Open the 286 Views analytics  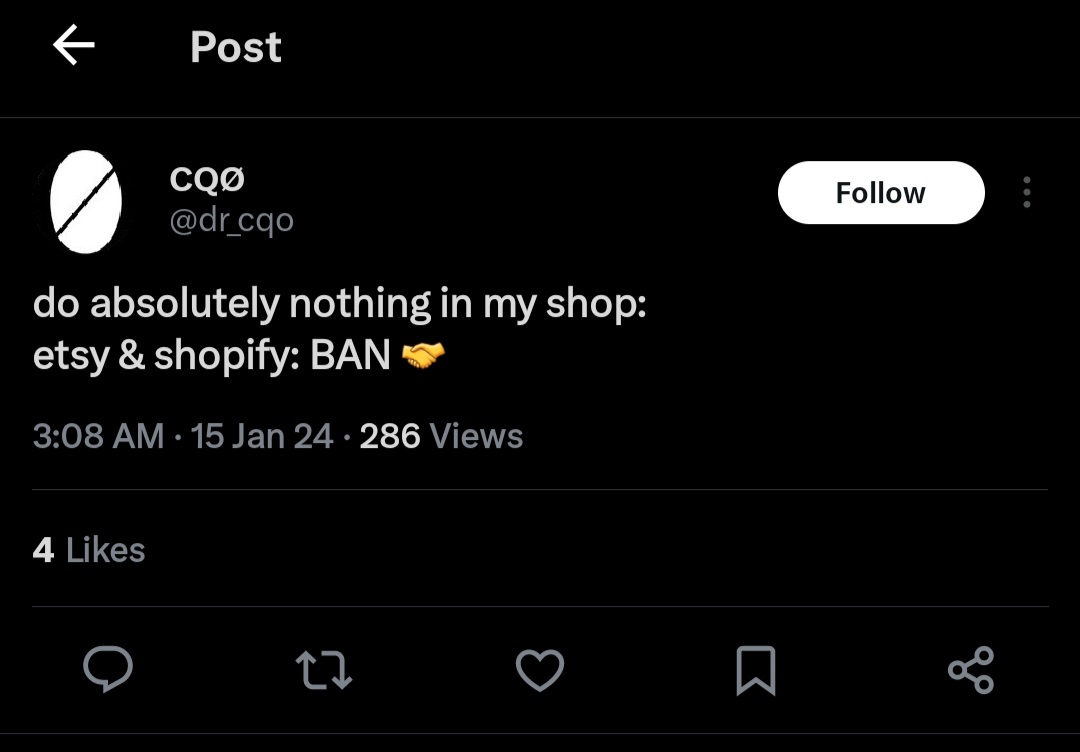click(x=441, y=436)
